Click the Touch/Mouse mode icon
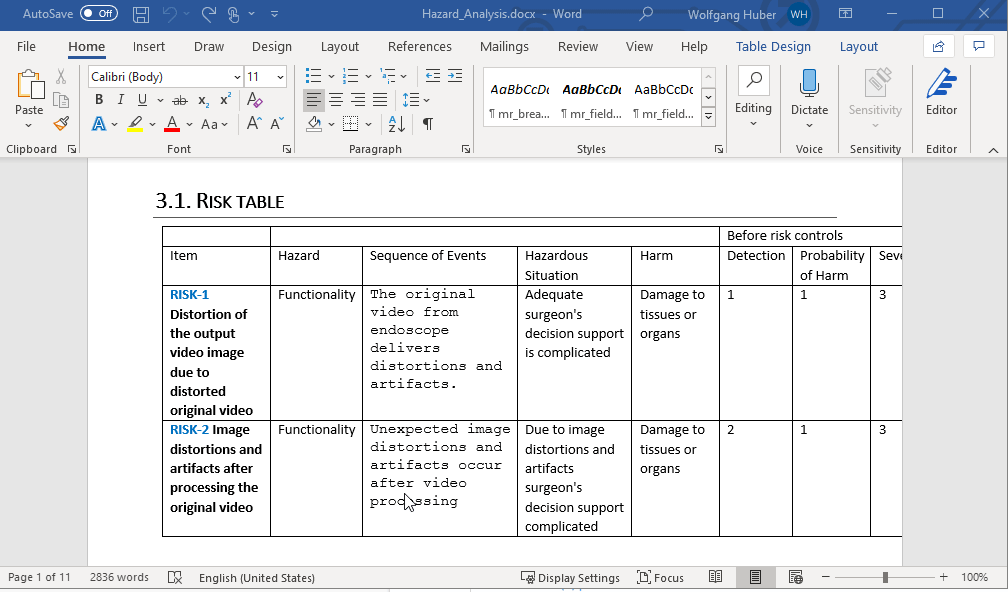The image size is (1008, 592). tap(232, 14)
